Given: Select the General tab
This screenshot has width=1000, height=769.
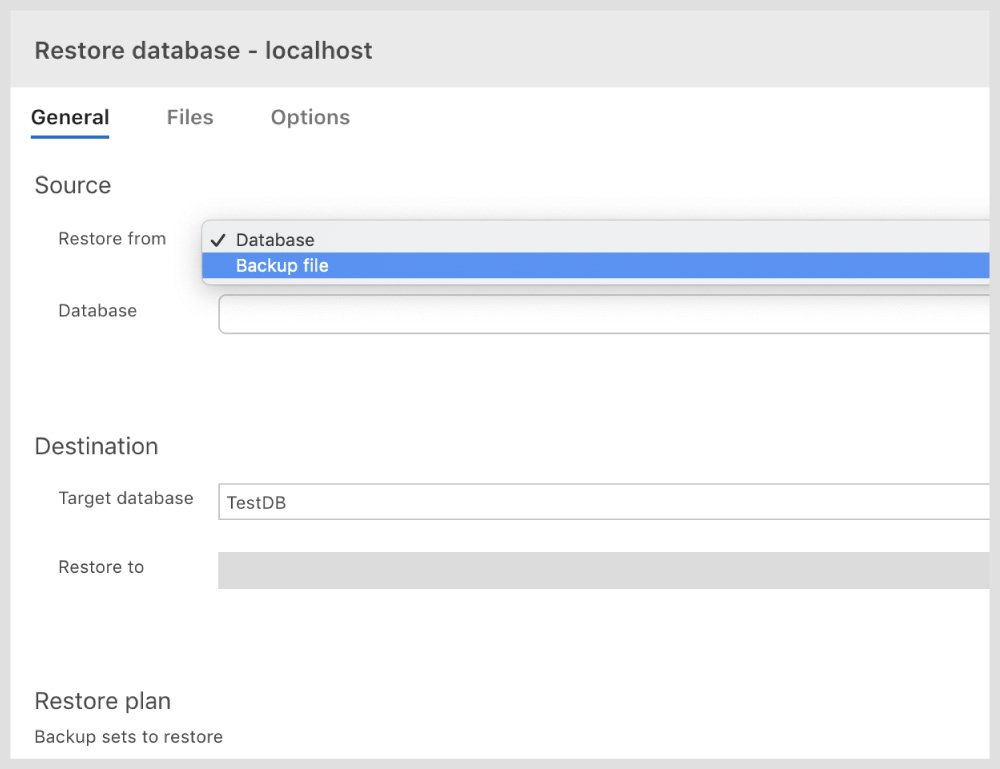Looking at the screenshot, I should pos(70,117).
